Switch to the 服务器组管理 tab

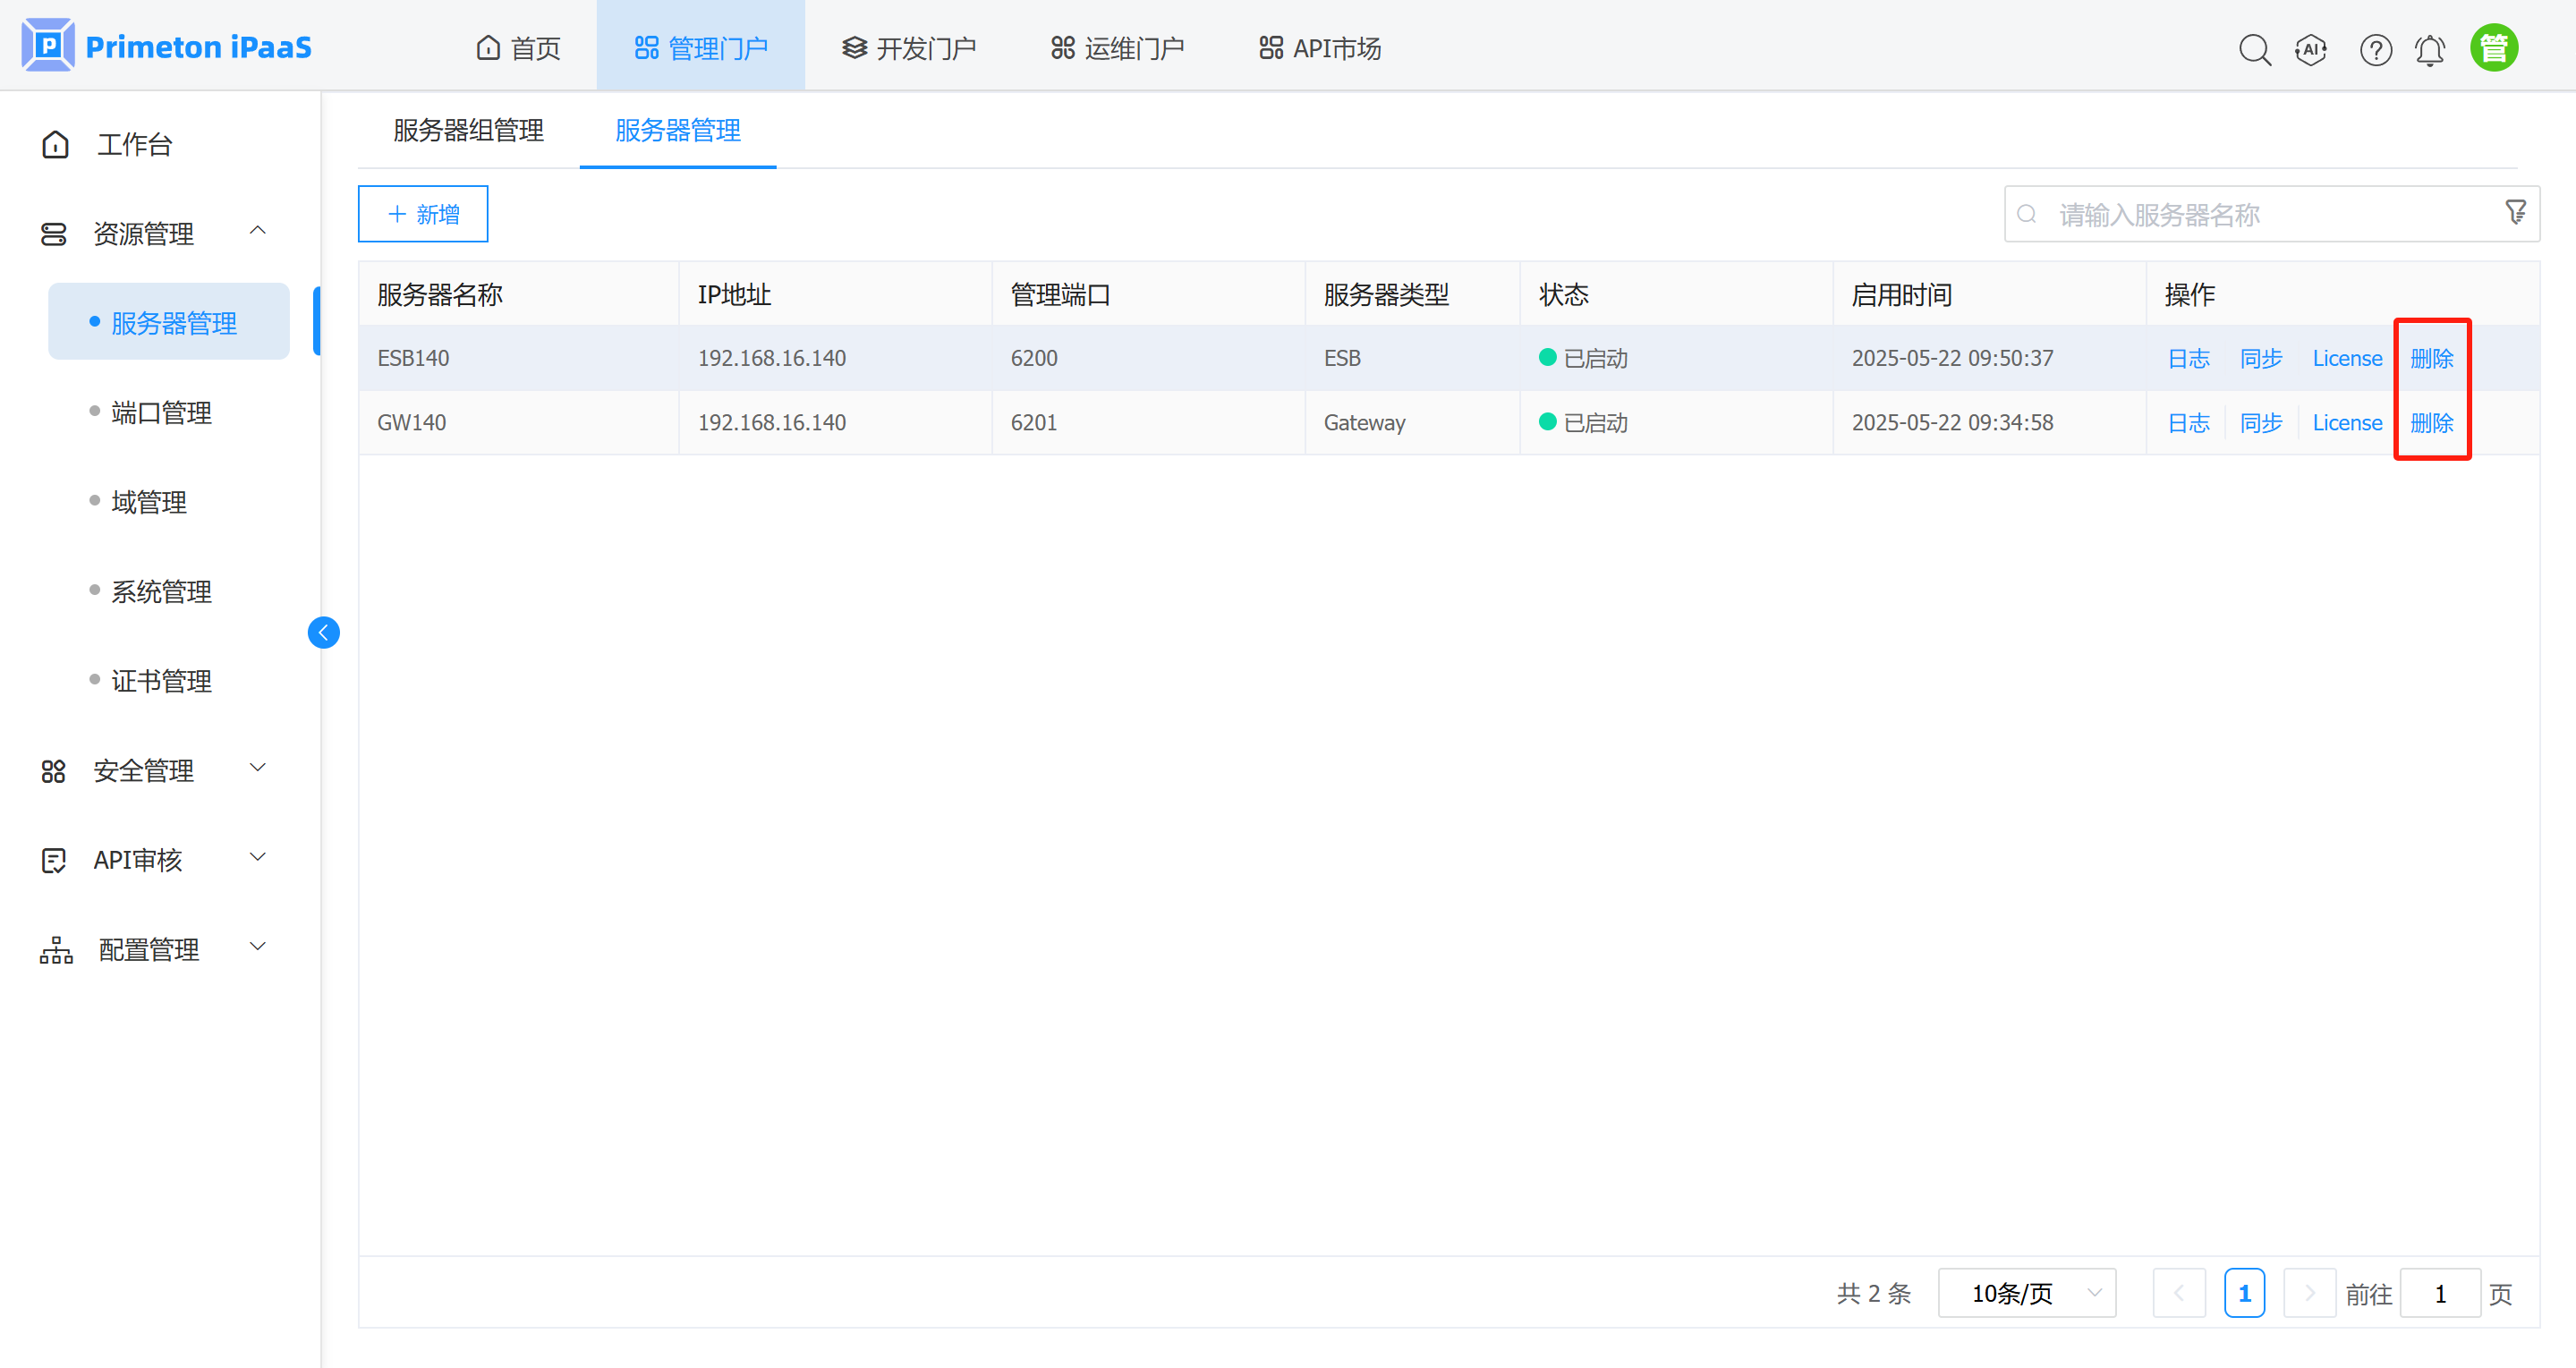[467, 130]
